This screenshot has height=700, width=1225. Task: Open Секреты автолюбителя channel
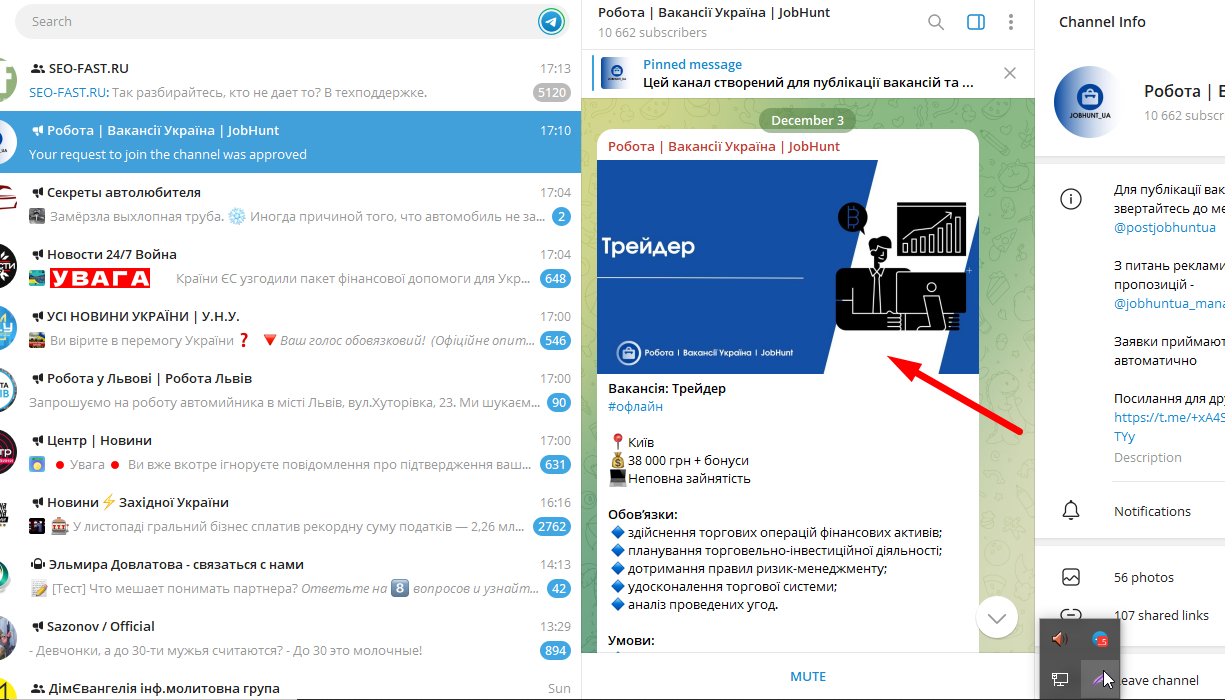290,204
